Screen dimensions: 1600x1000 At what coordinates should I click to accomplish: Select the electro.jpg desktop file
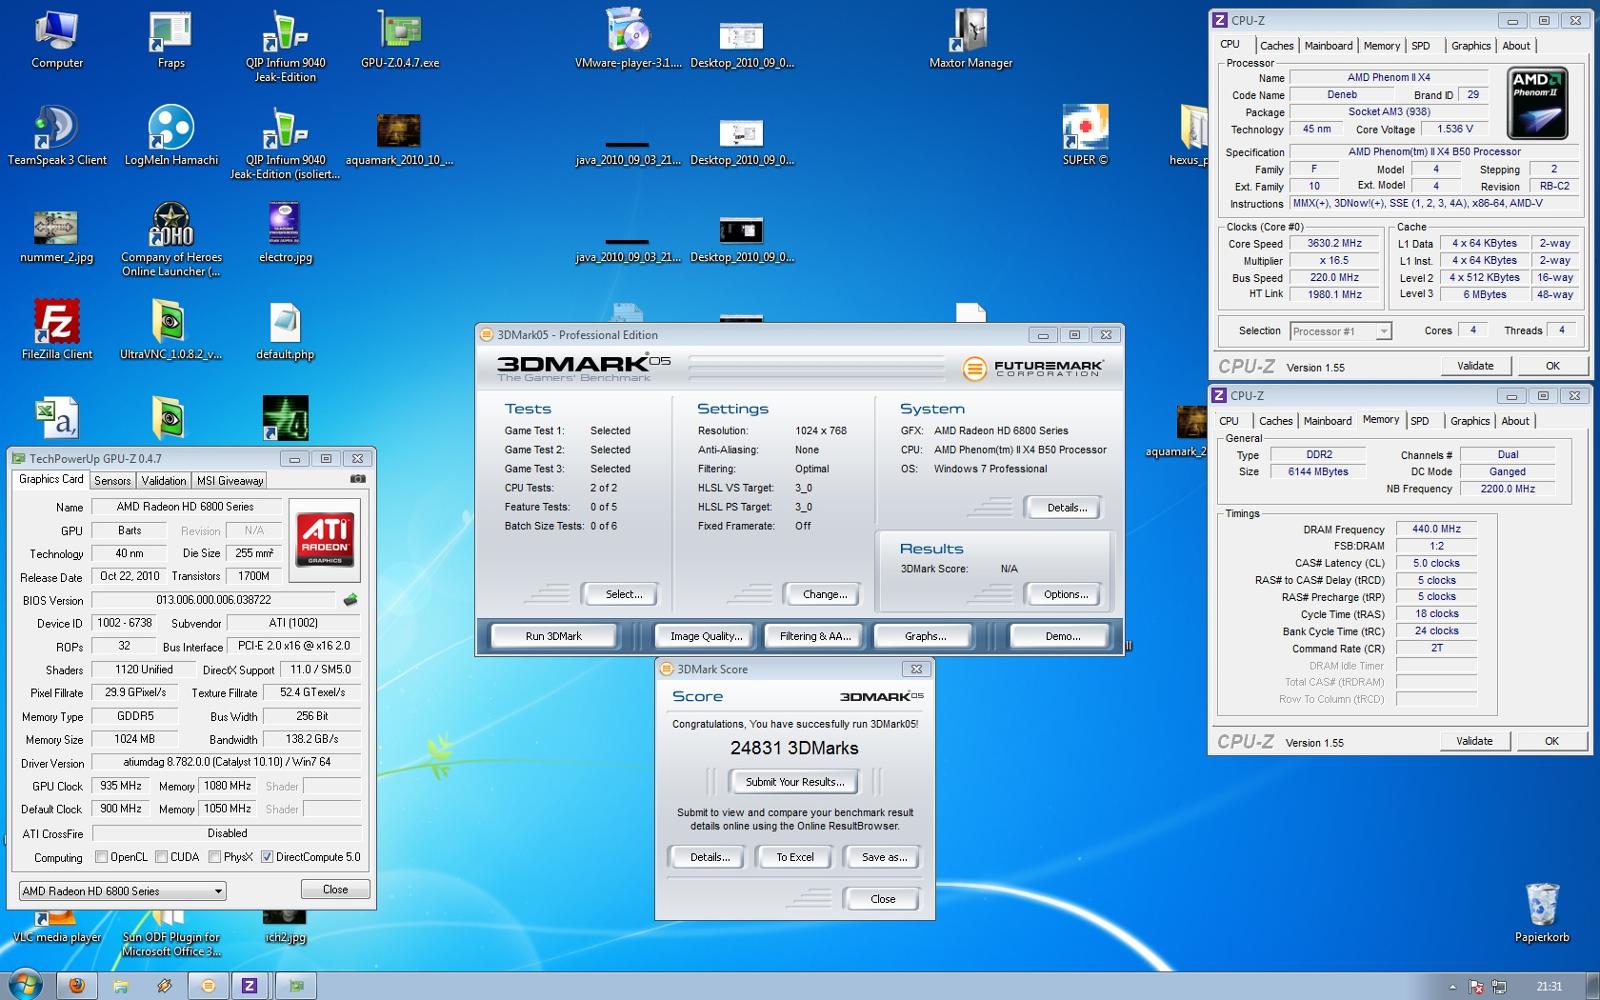point(285,233)
